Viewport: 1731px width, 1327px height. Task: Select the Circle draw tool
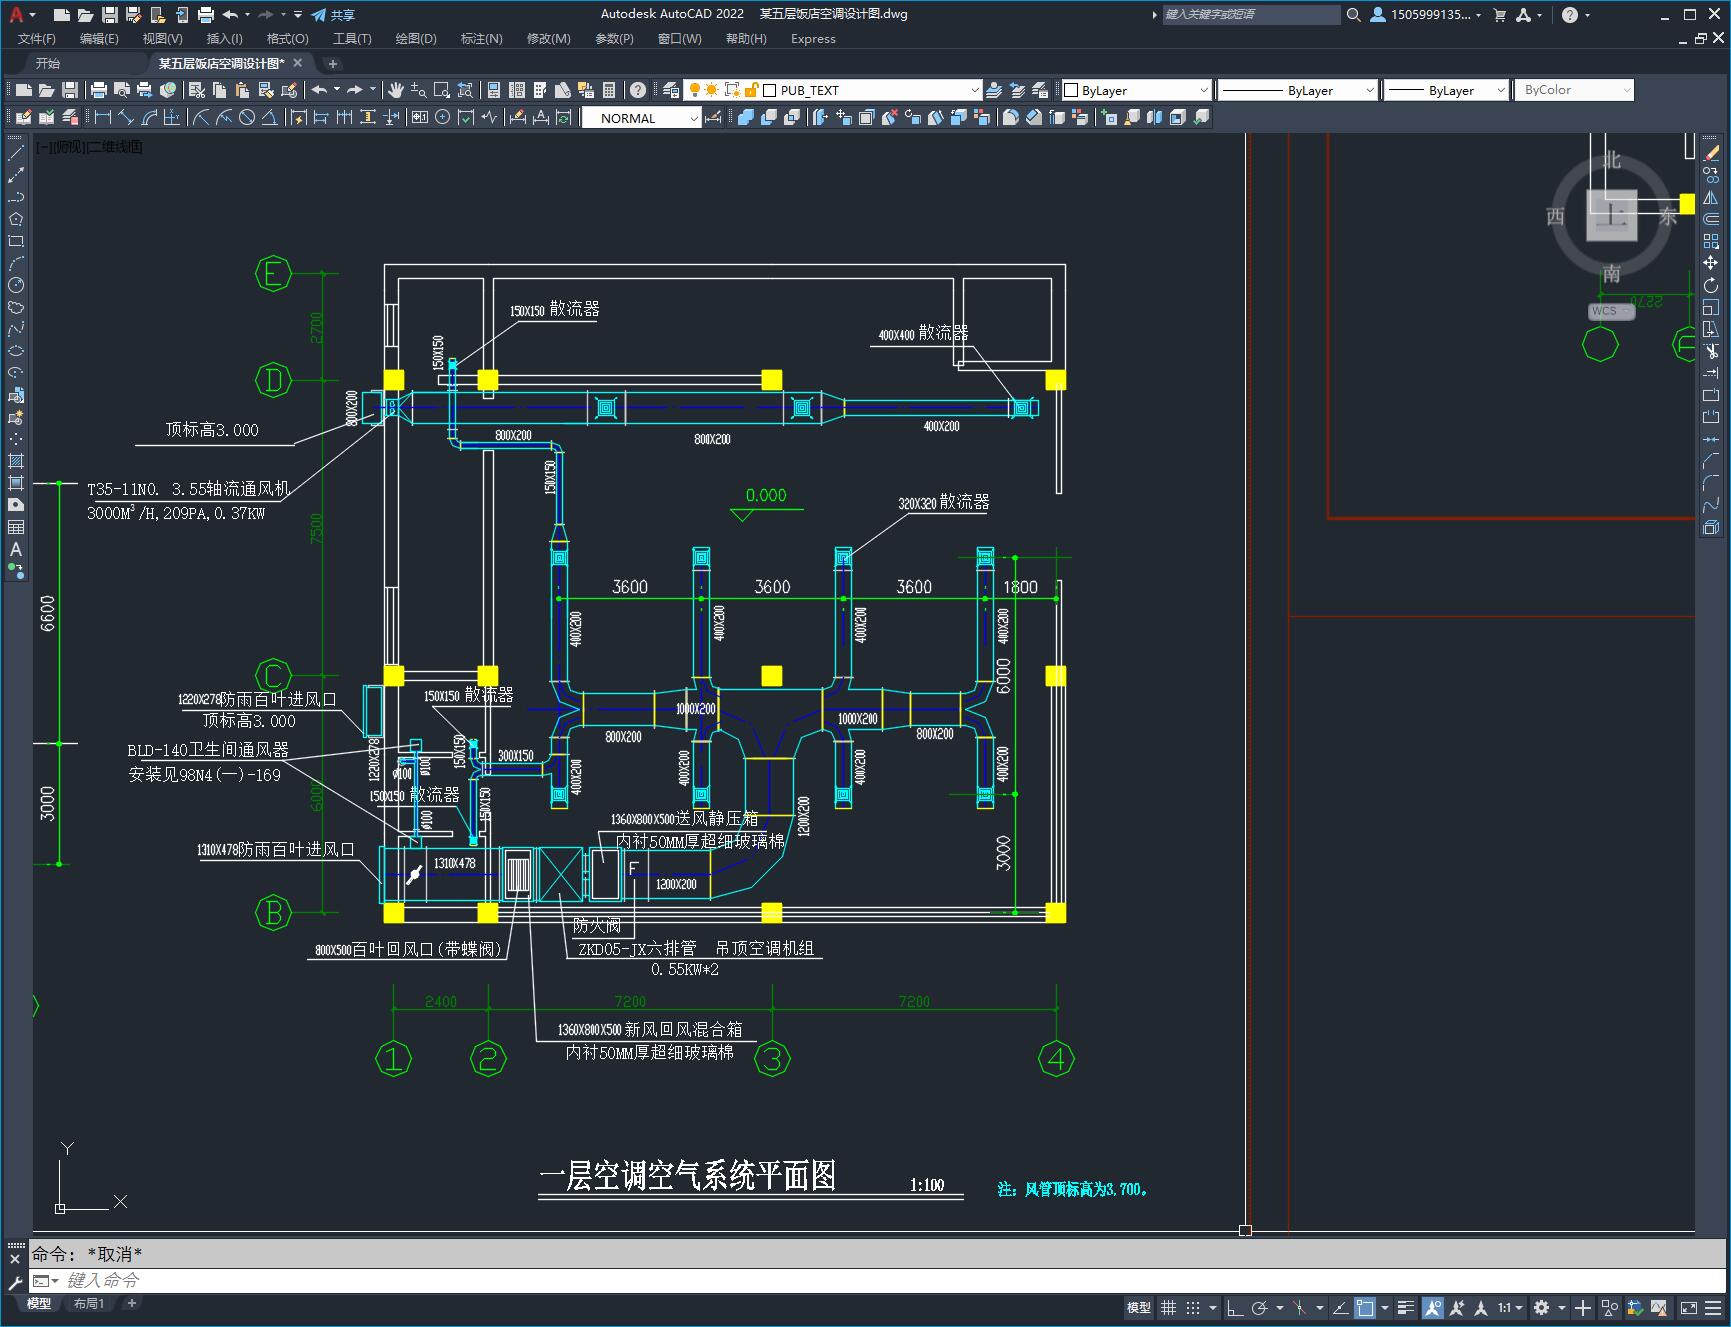16,285
